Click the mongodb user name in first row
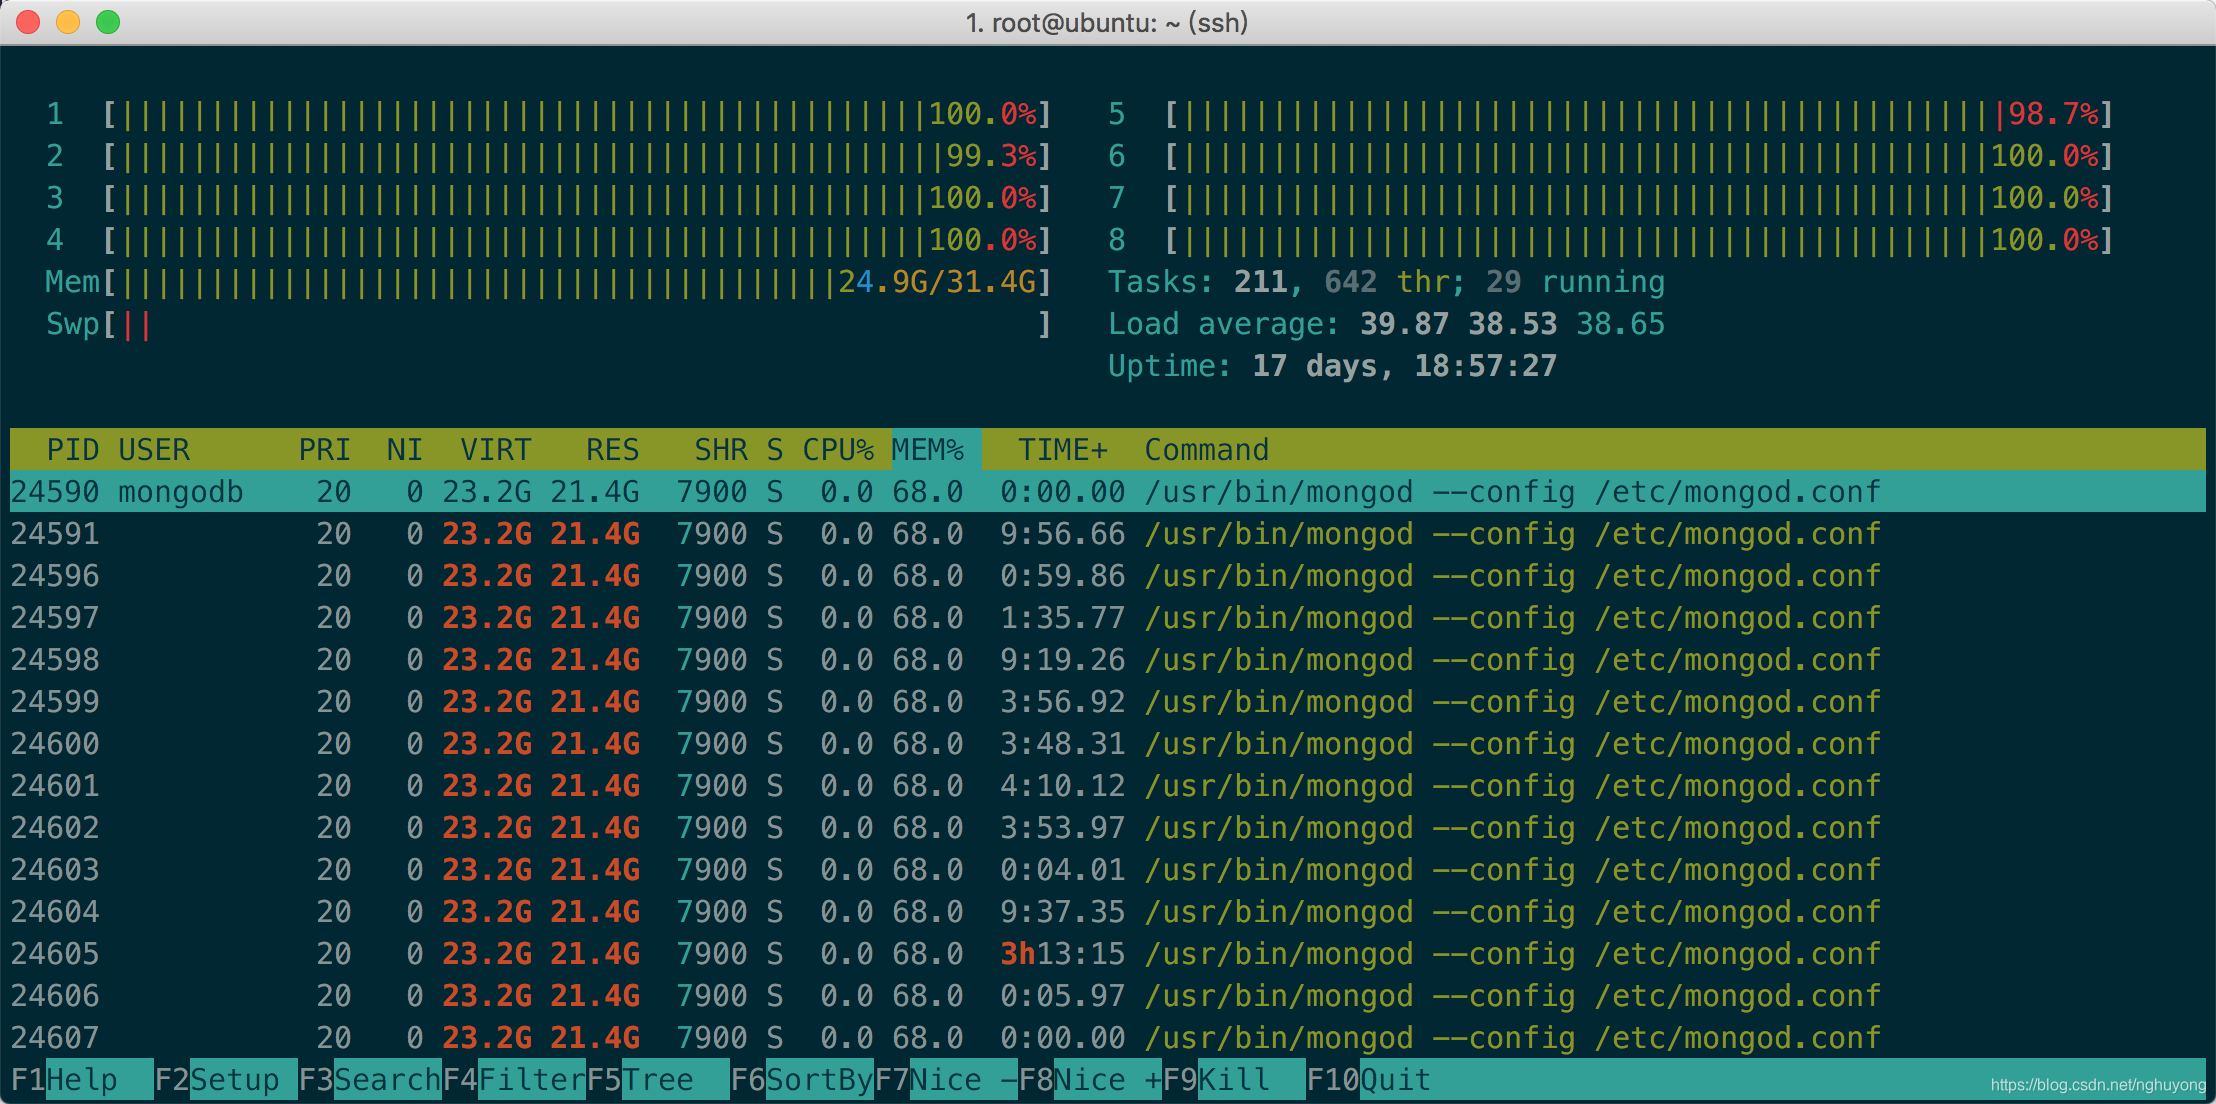 point(181,492)
